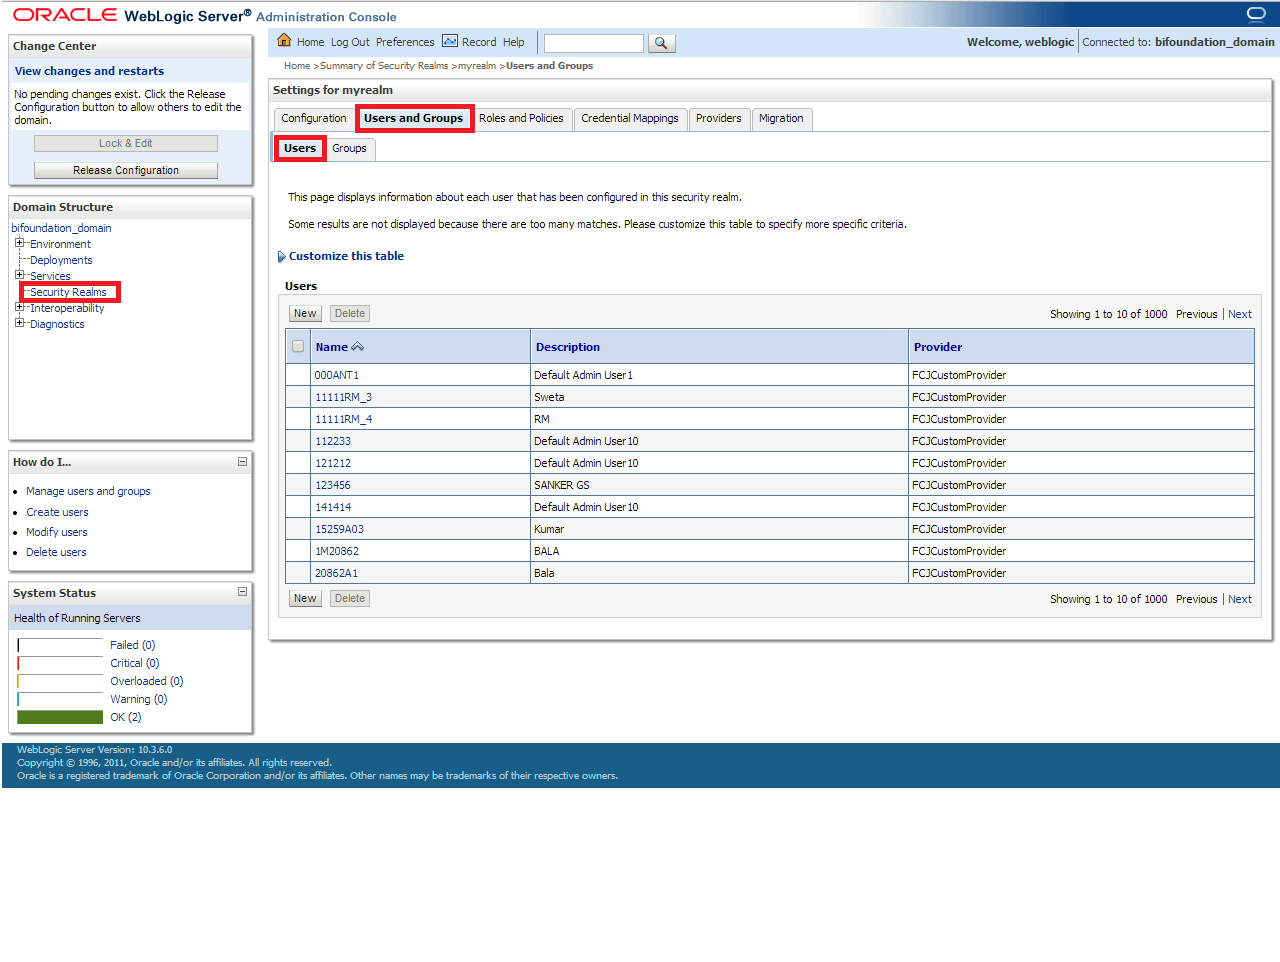
Task: Select Deployments in Domain Structure
Action: pyautogui.click(x=61, y=260)
